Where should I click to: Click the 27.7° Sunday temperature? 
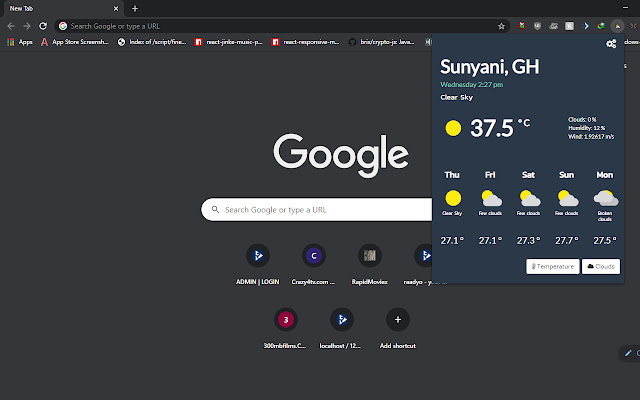coord(567,240)
